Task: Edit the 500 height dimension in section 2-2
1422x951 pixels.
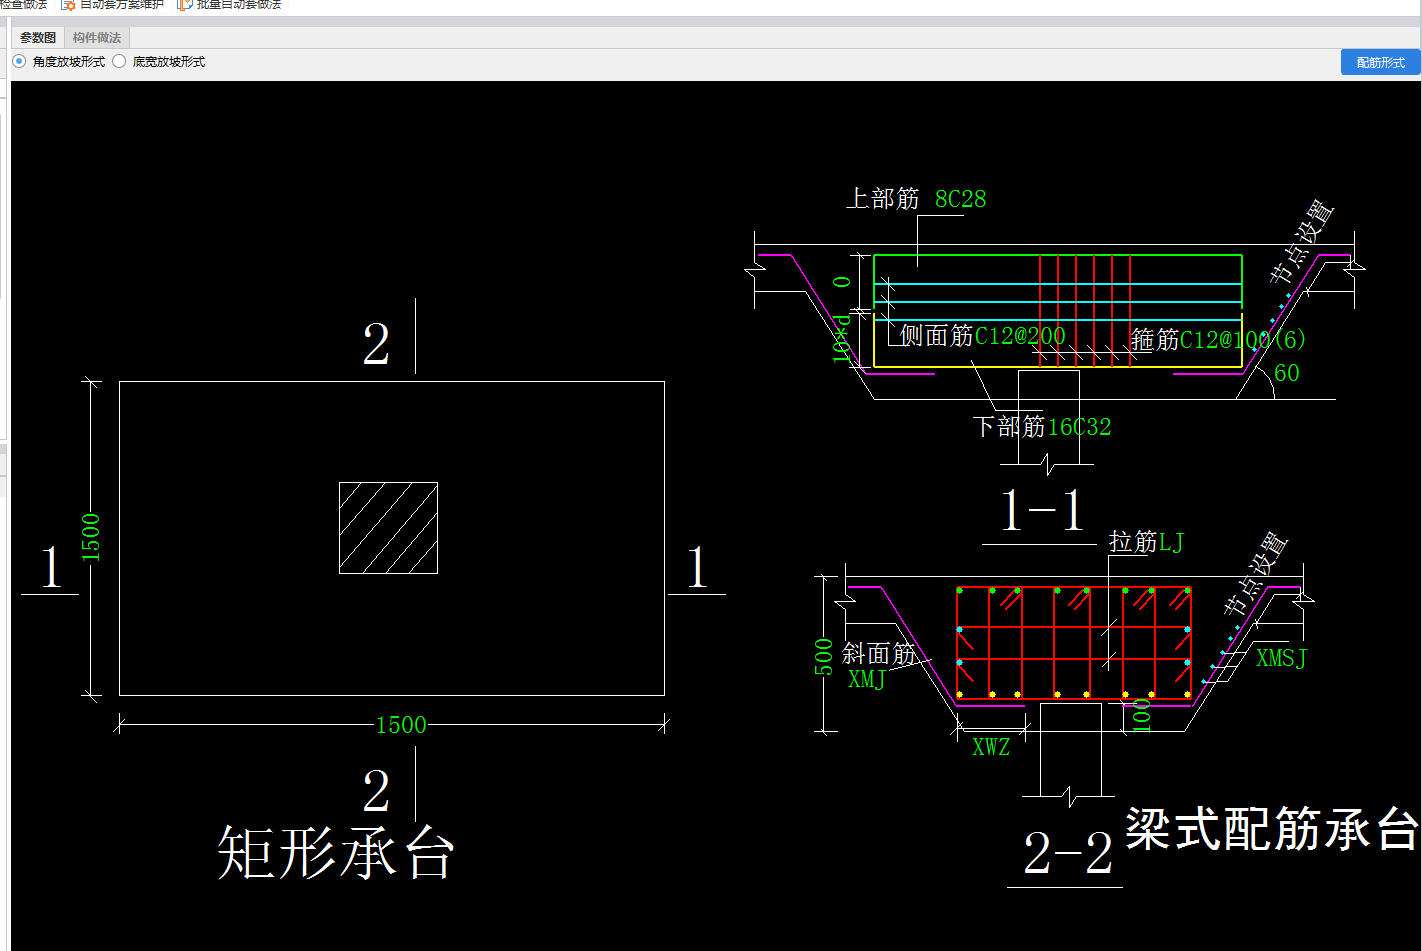Action: point(824,657)
